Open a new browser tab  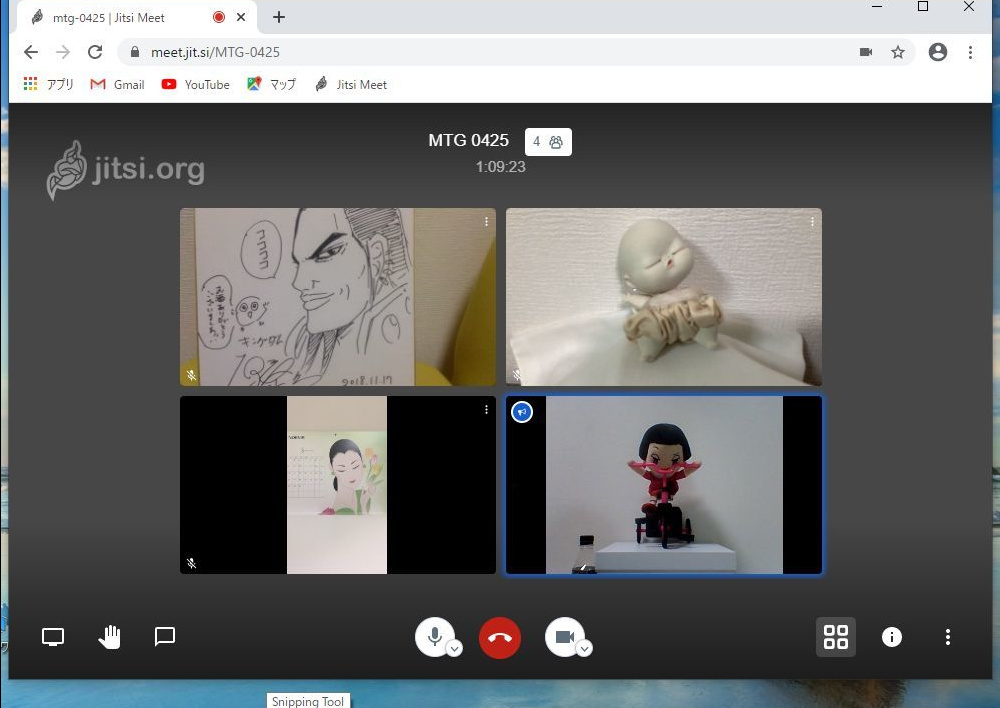279,17
